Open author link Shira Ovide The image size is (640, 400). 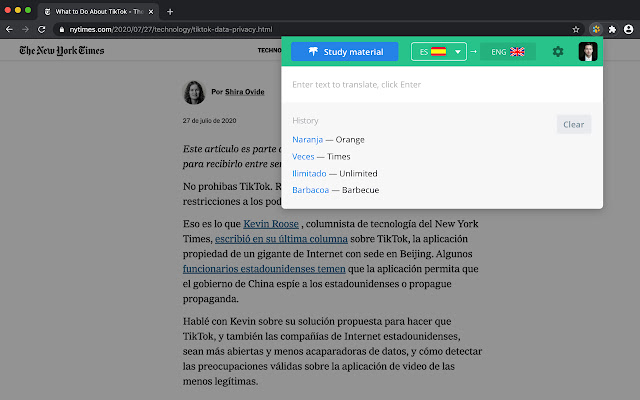[244, 92]
